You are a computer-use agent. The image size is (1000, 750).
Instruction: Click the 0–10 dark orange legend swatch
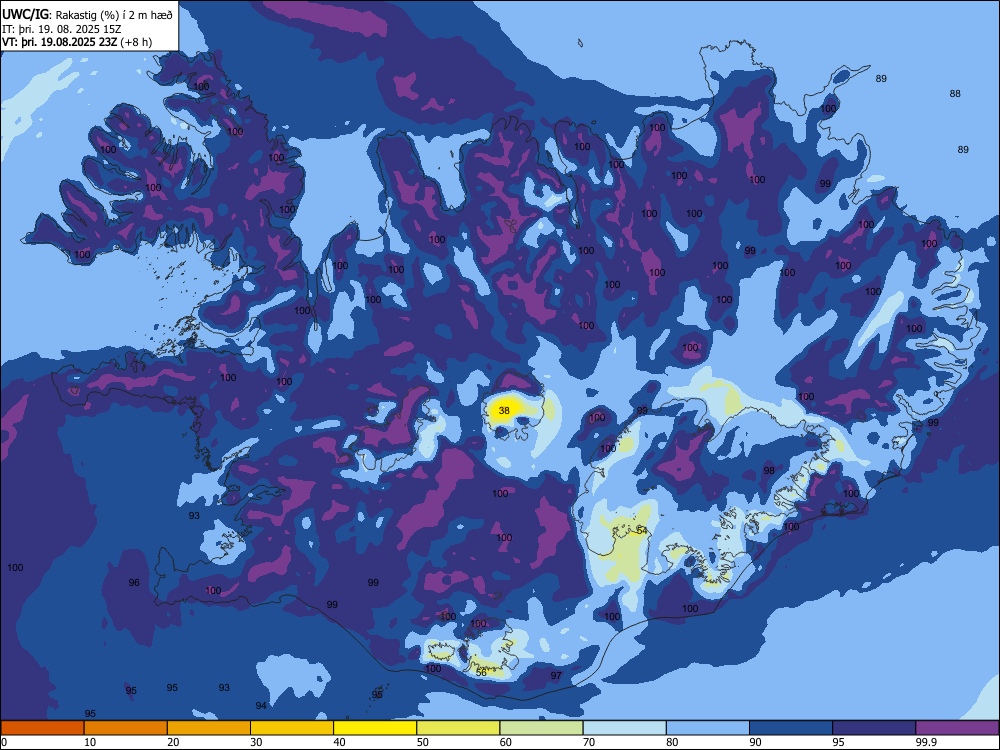point(42,728)
